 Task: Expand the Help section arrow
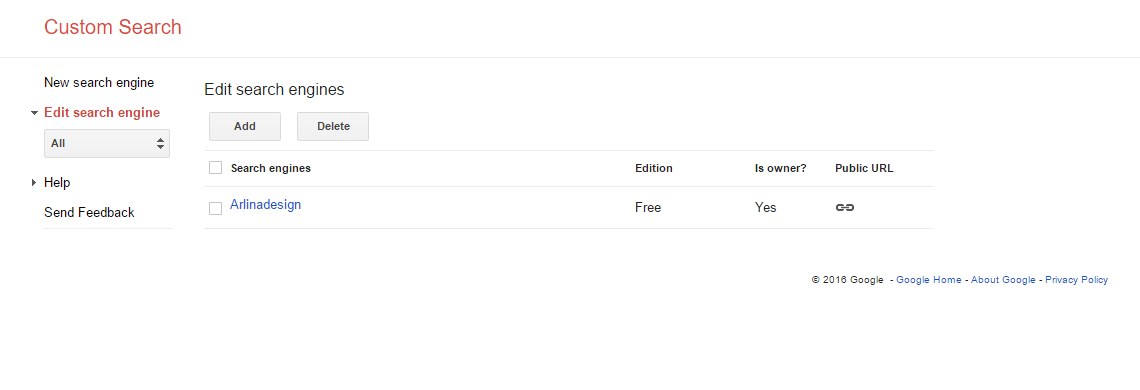point(34,183)
